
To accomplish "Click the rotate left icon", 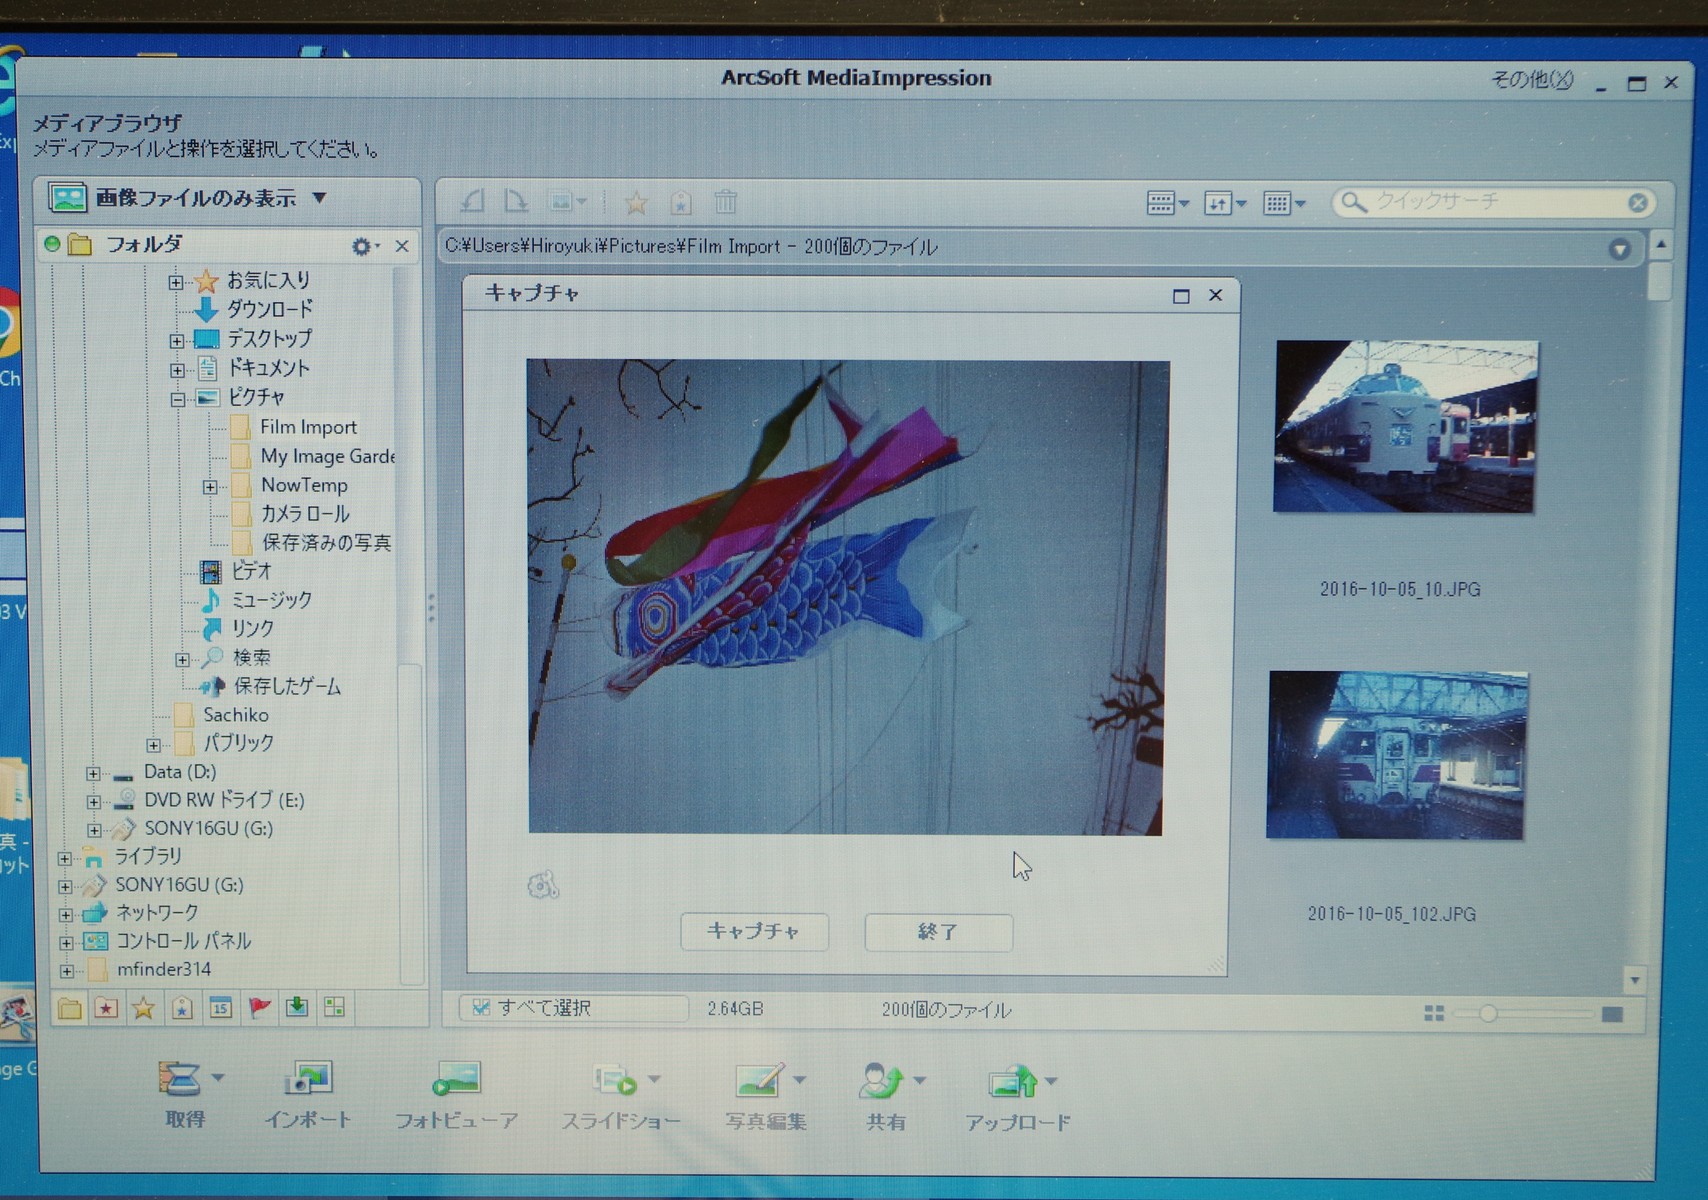I will [472, 200].
